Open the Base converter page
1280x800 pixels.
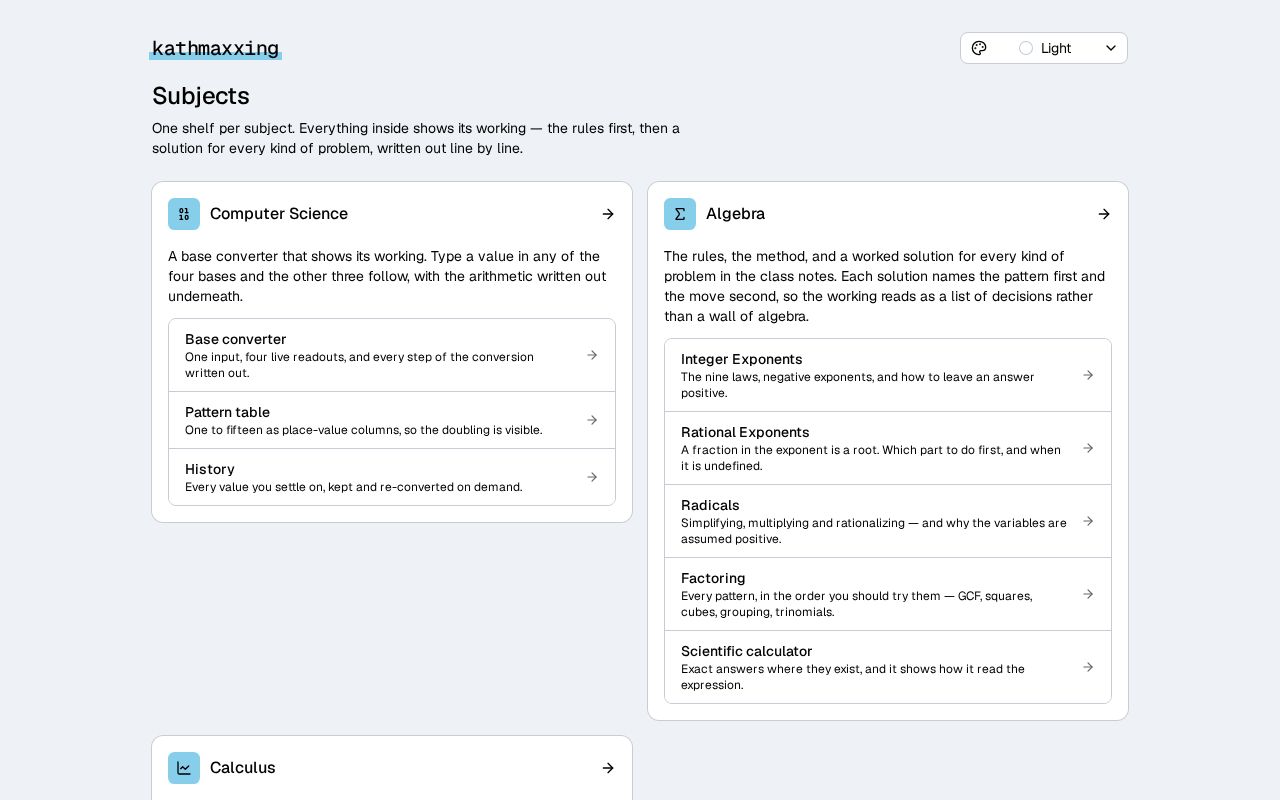tap(392, 355)
